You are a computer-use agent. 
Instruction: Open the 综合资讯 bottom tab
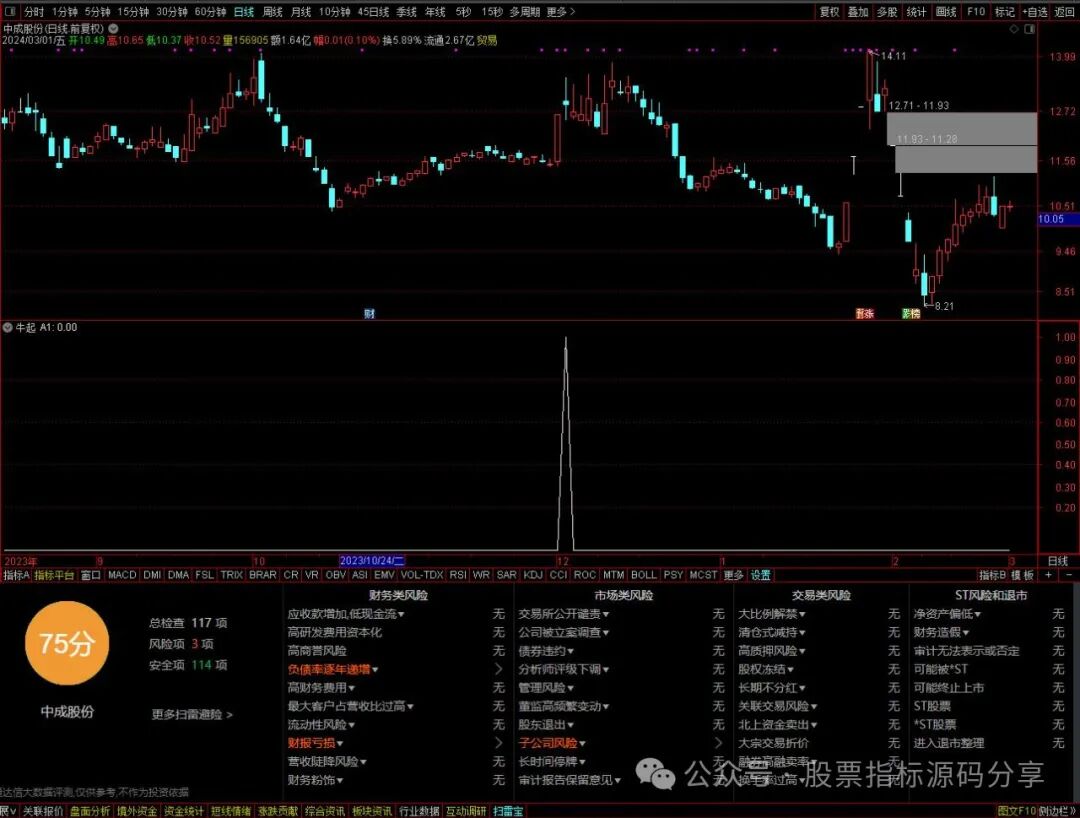pyautogui.click(x=324, y=812)
